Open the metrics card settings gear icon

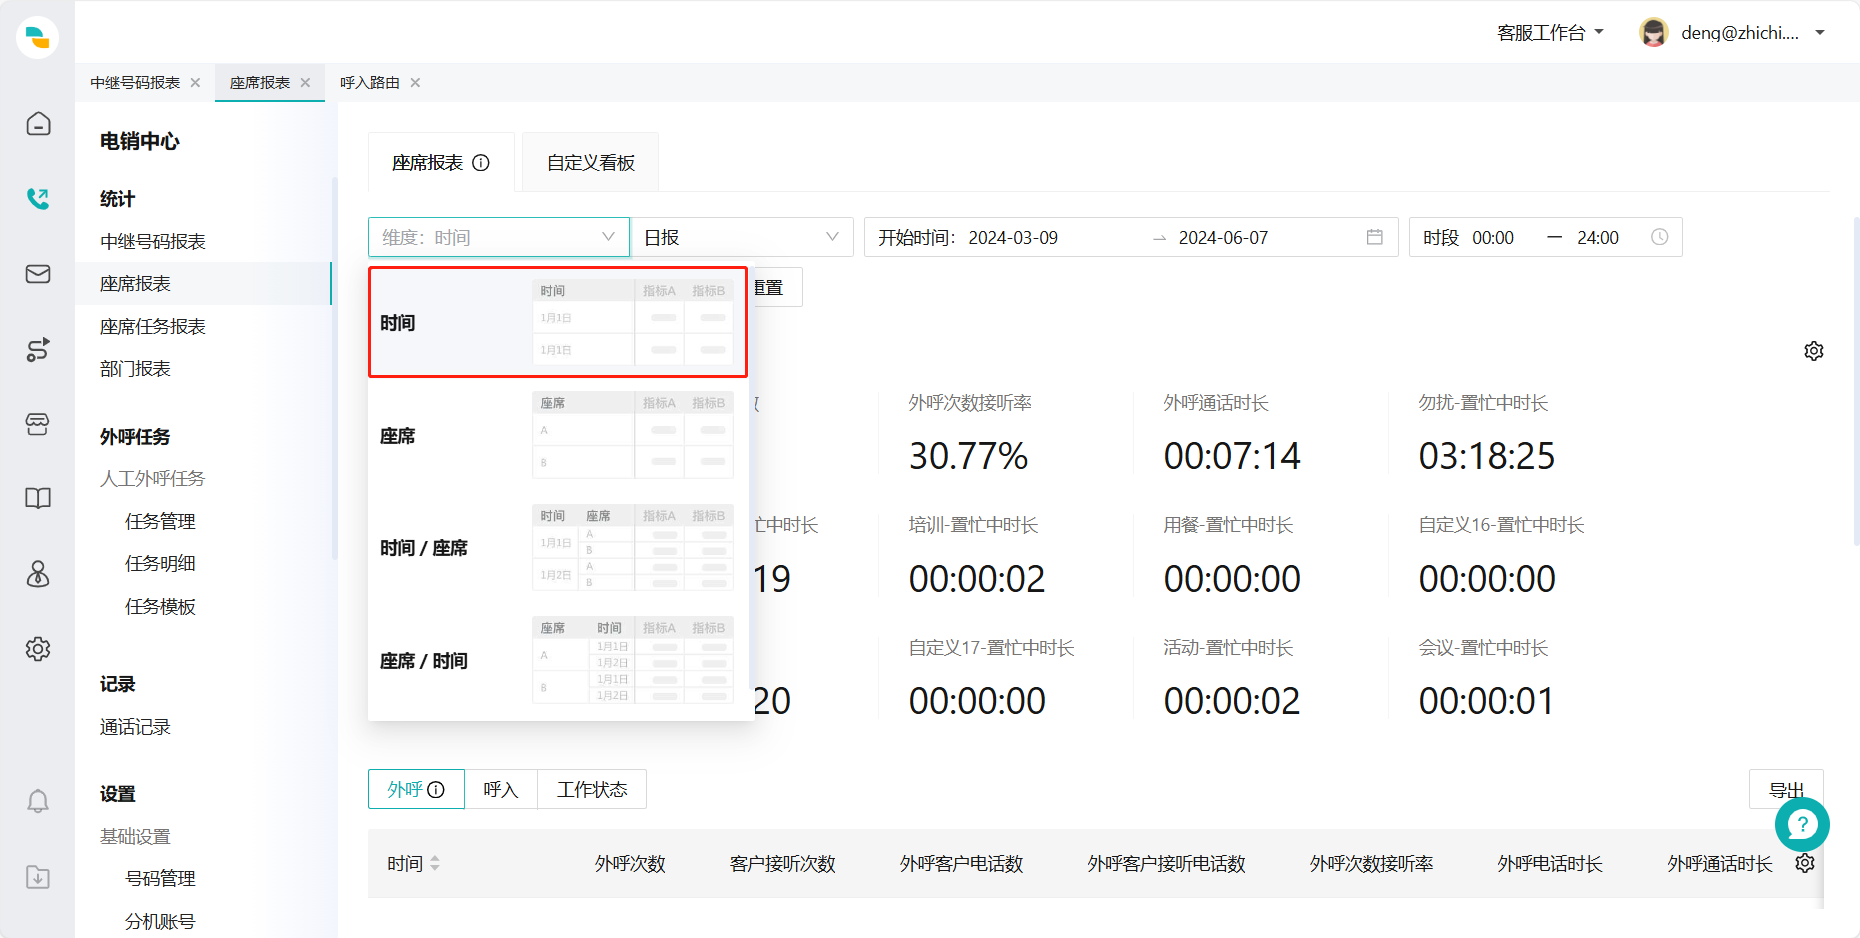pos(1814,351)
